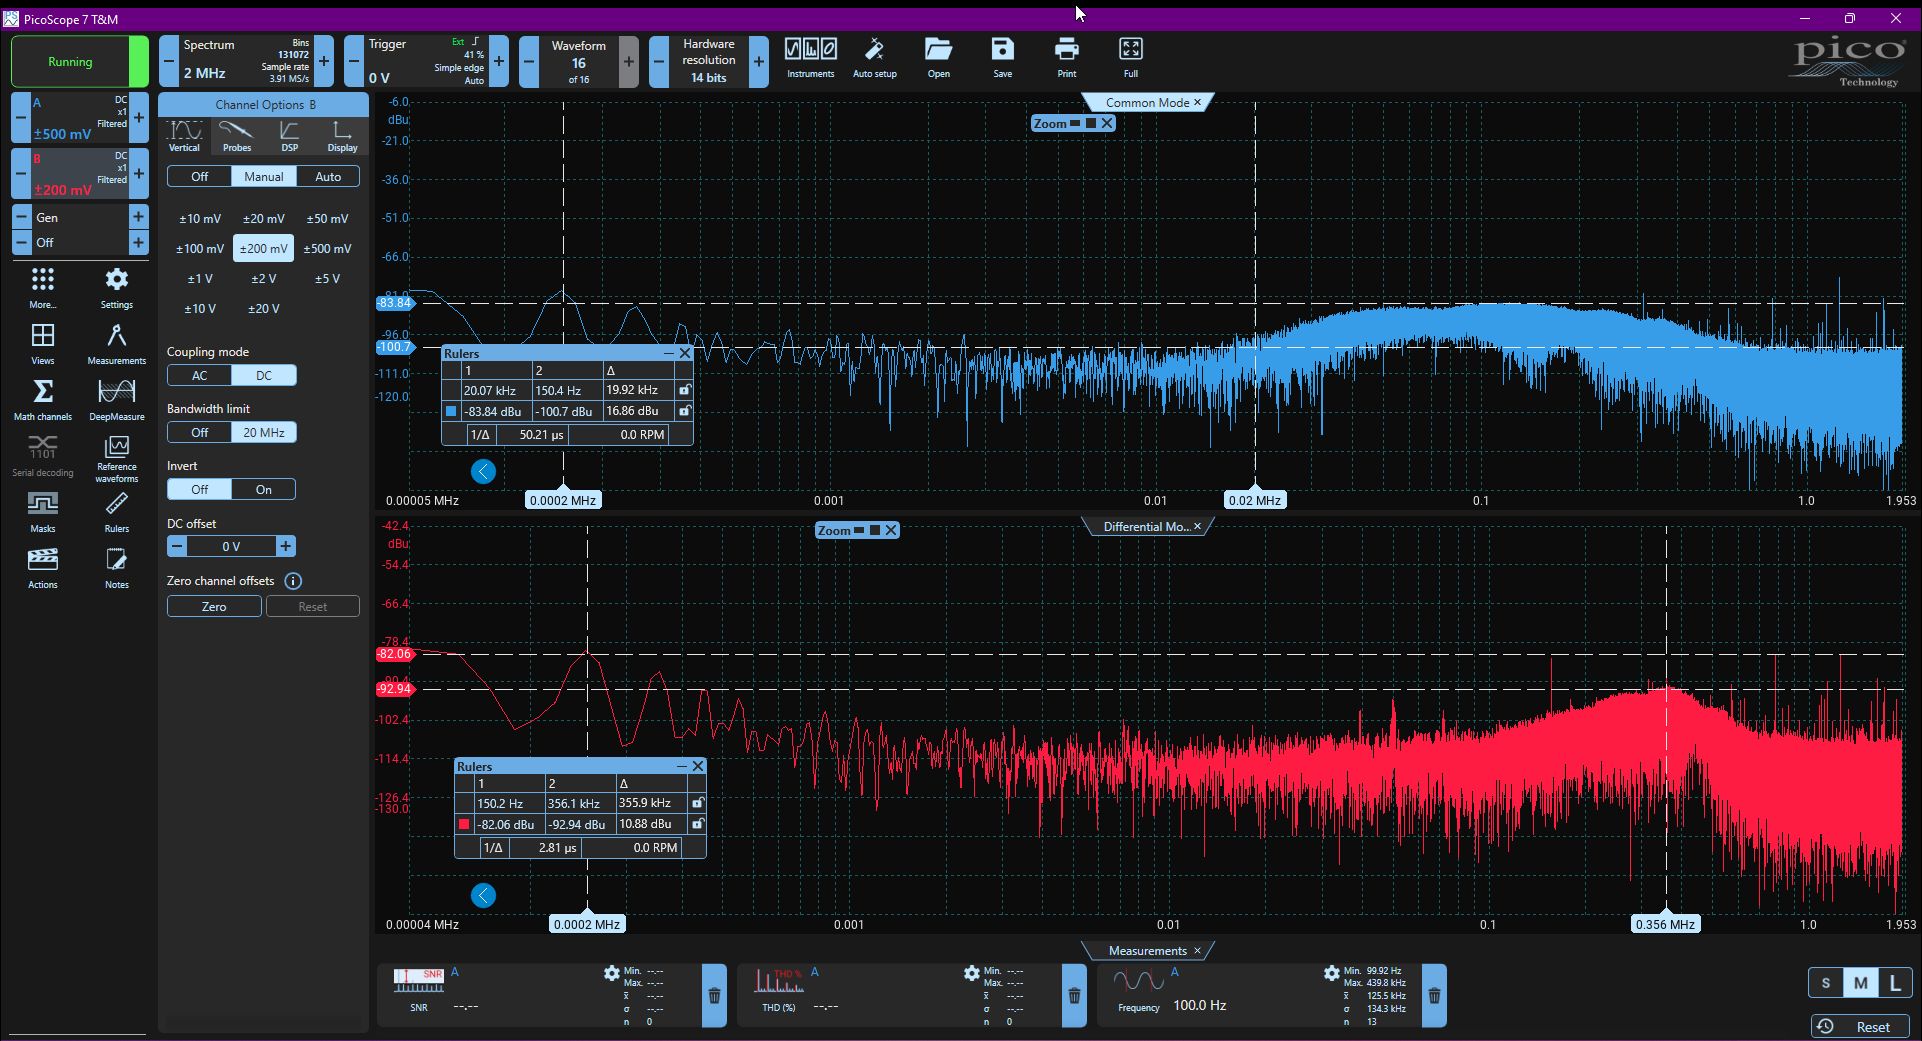Choose ±500 mV input range
1922x1041 pixels.
(x=327, y=249)
